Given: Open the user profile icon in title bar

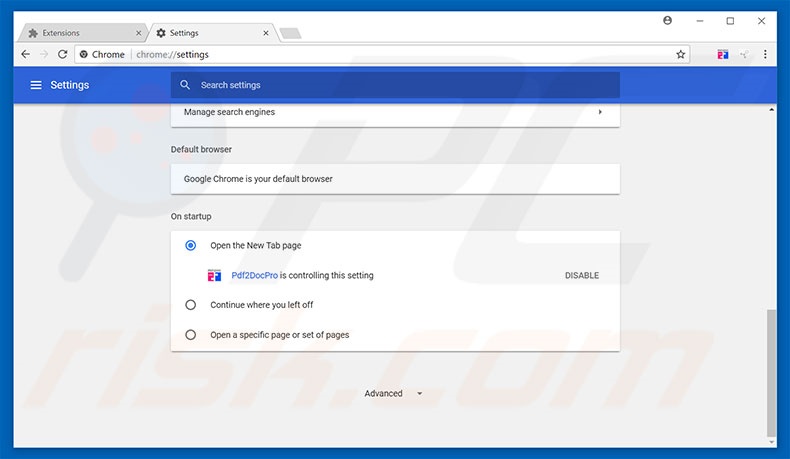Looking at the screenshot, I should click(668, 21).
